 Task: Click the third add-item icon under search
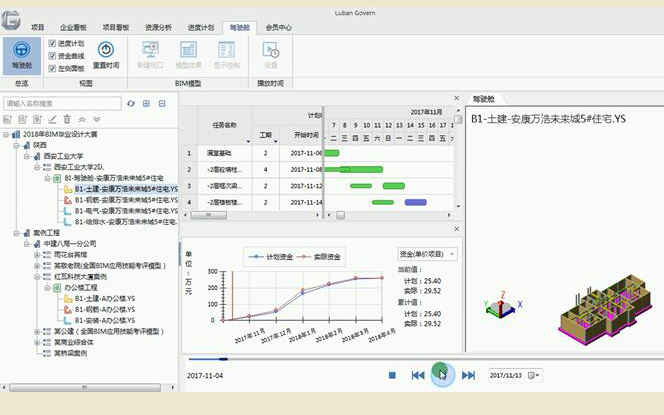click(x=37, y=119)
